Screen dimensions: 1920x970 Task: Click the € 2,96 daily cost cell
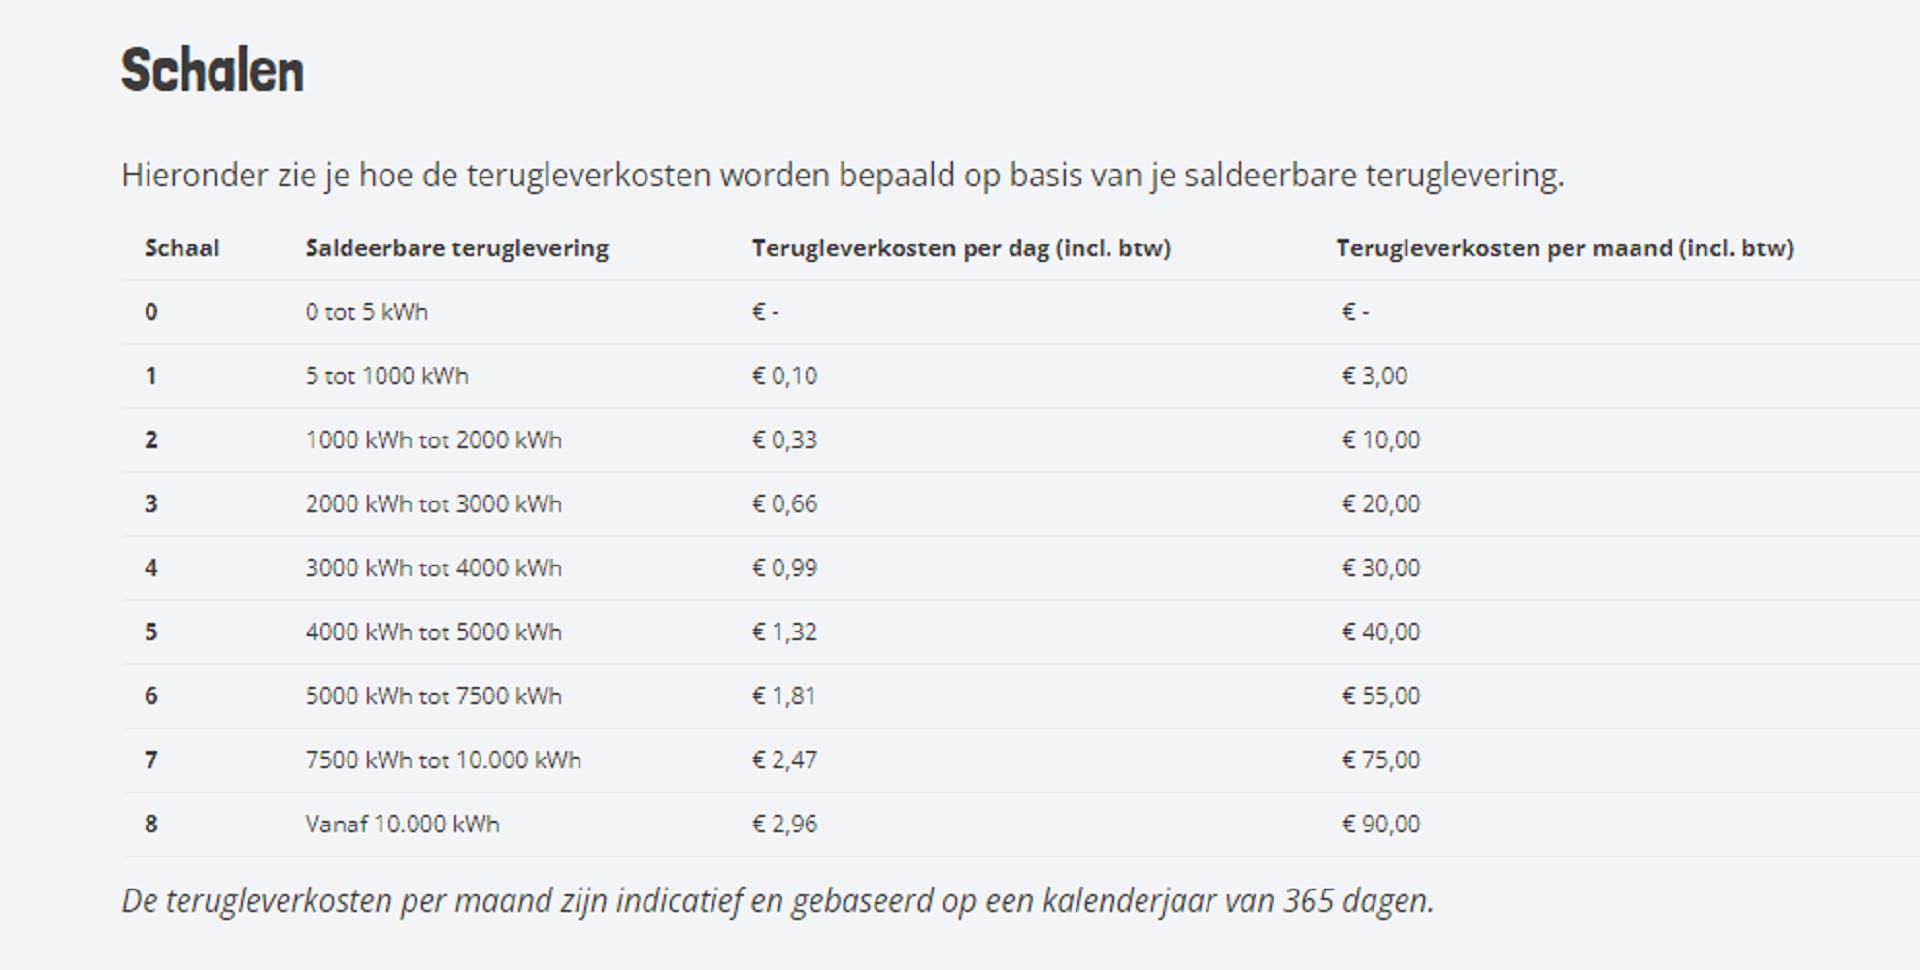tap(784, 824)
